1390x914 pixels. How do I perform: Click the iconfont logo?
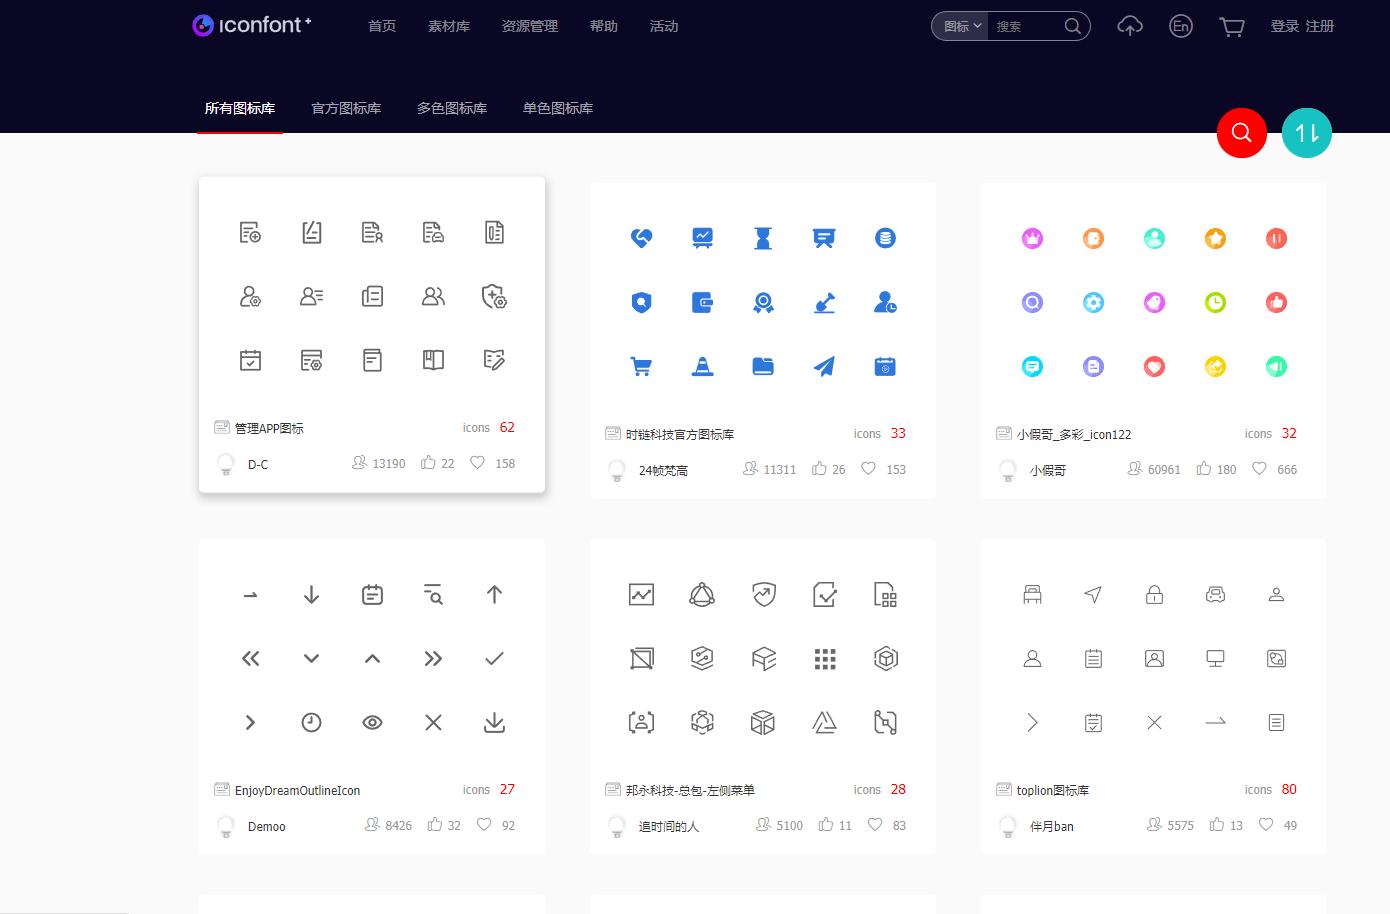pyautogui.click(x=252, y=25)
